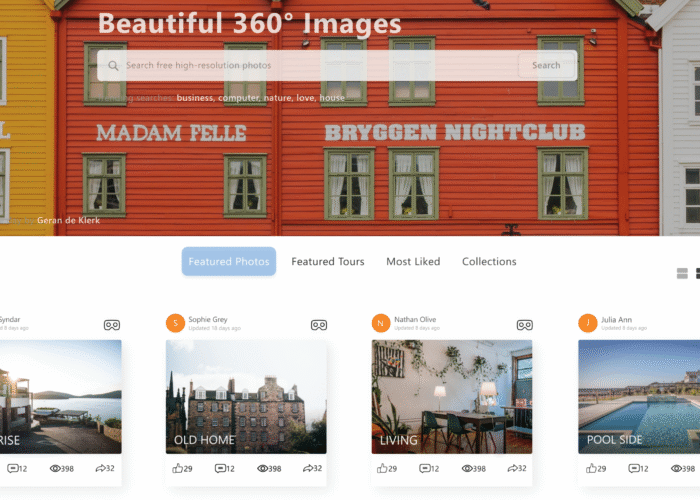This screenshot has width=700, height=500.
Task: Open Sophie Grey's orange profile avatar
Action: 175,323
